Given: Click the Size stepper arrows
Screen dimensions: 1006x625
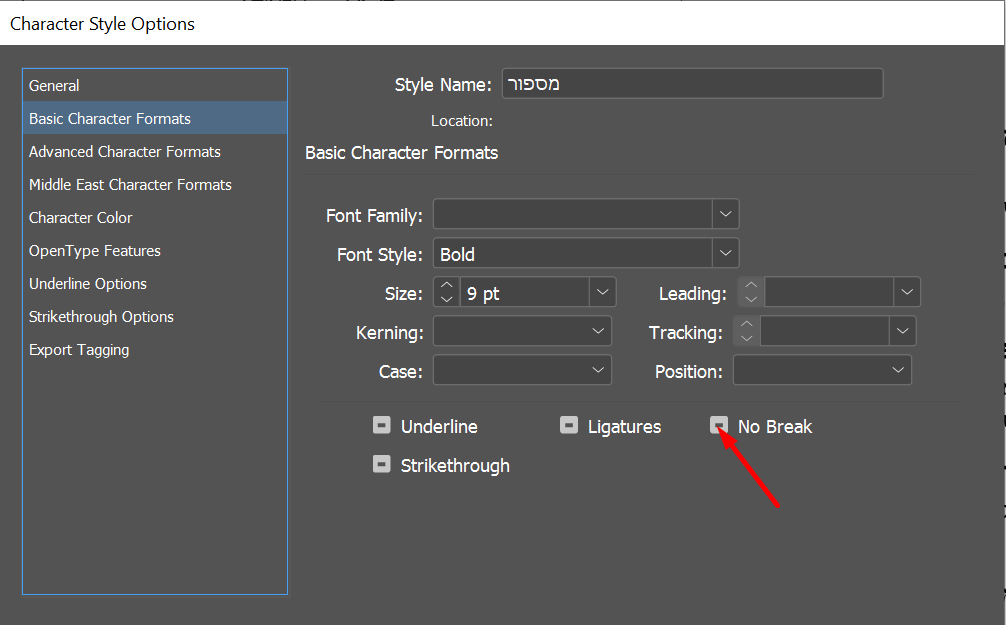Looking at the screenshot, I should (x=446, y=293).
